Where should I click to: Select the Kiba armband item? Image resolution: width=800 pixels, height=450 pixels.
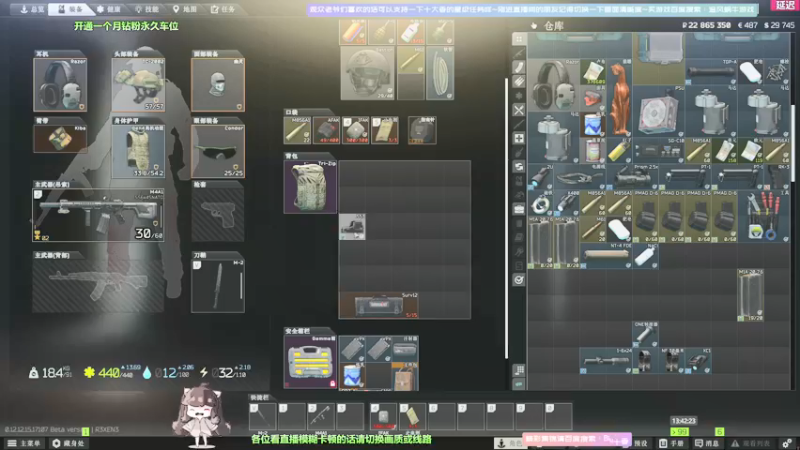click(60, 138)
